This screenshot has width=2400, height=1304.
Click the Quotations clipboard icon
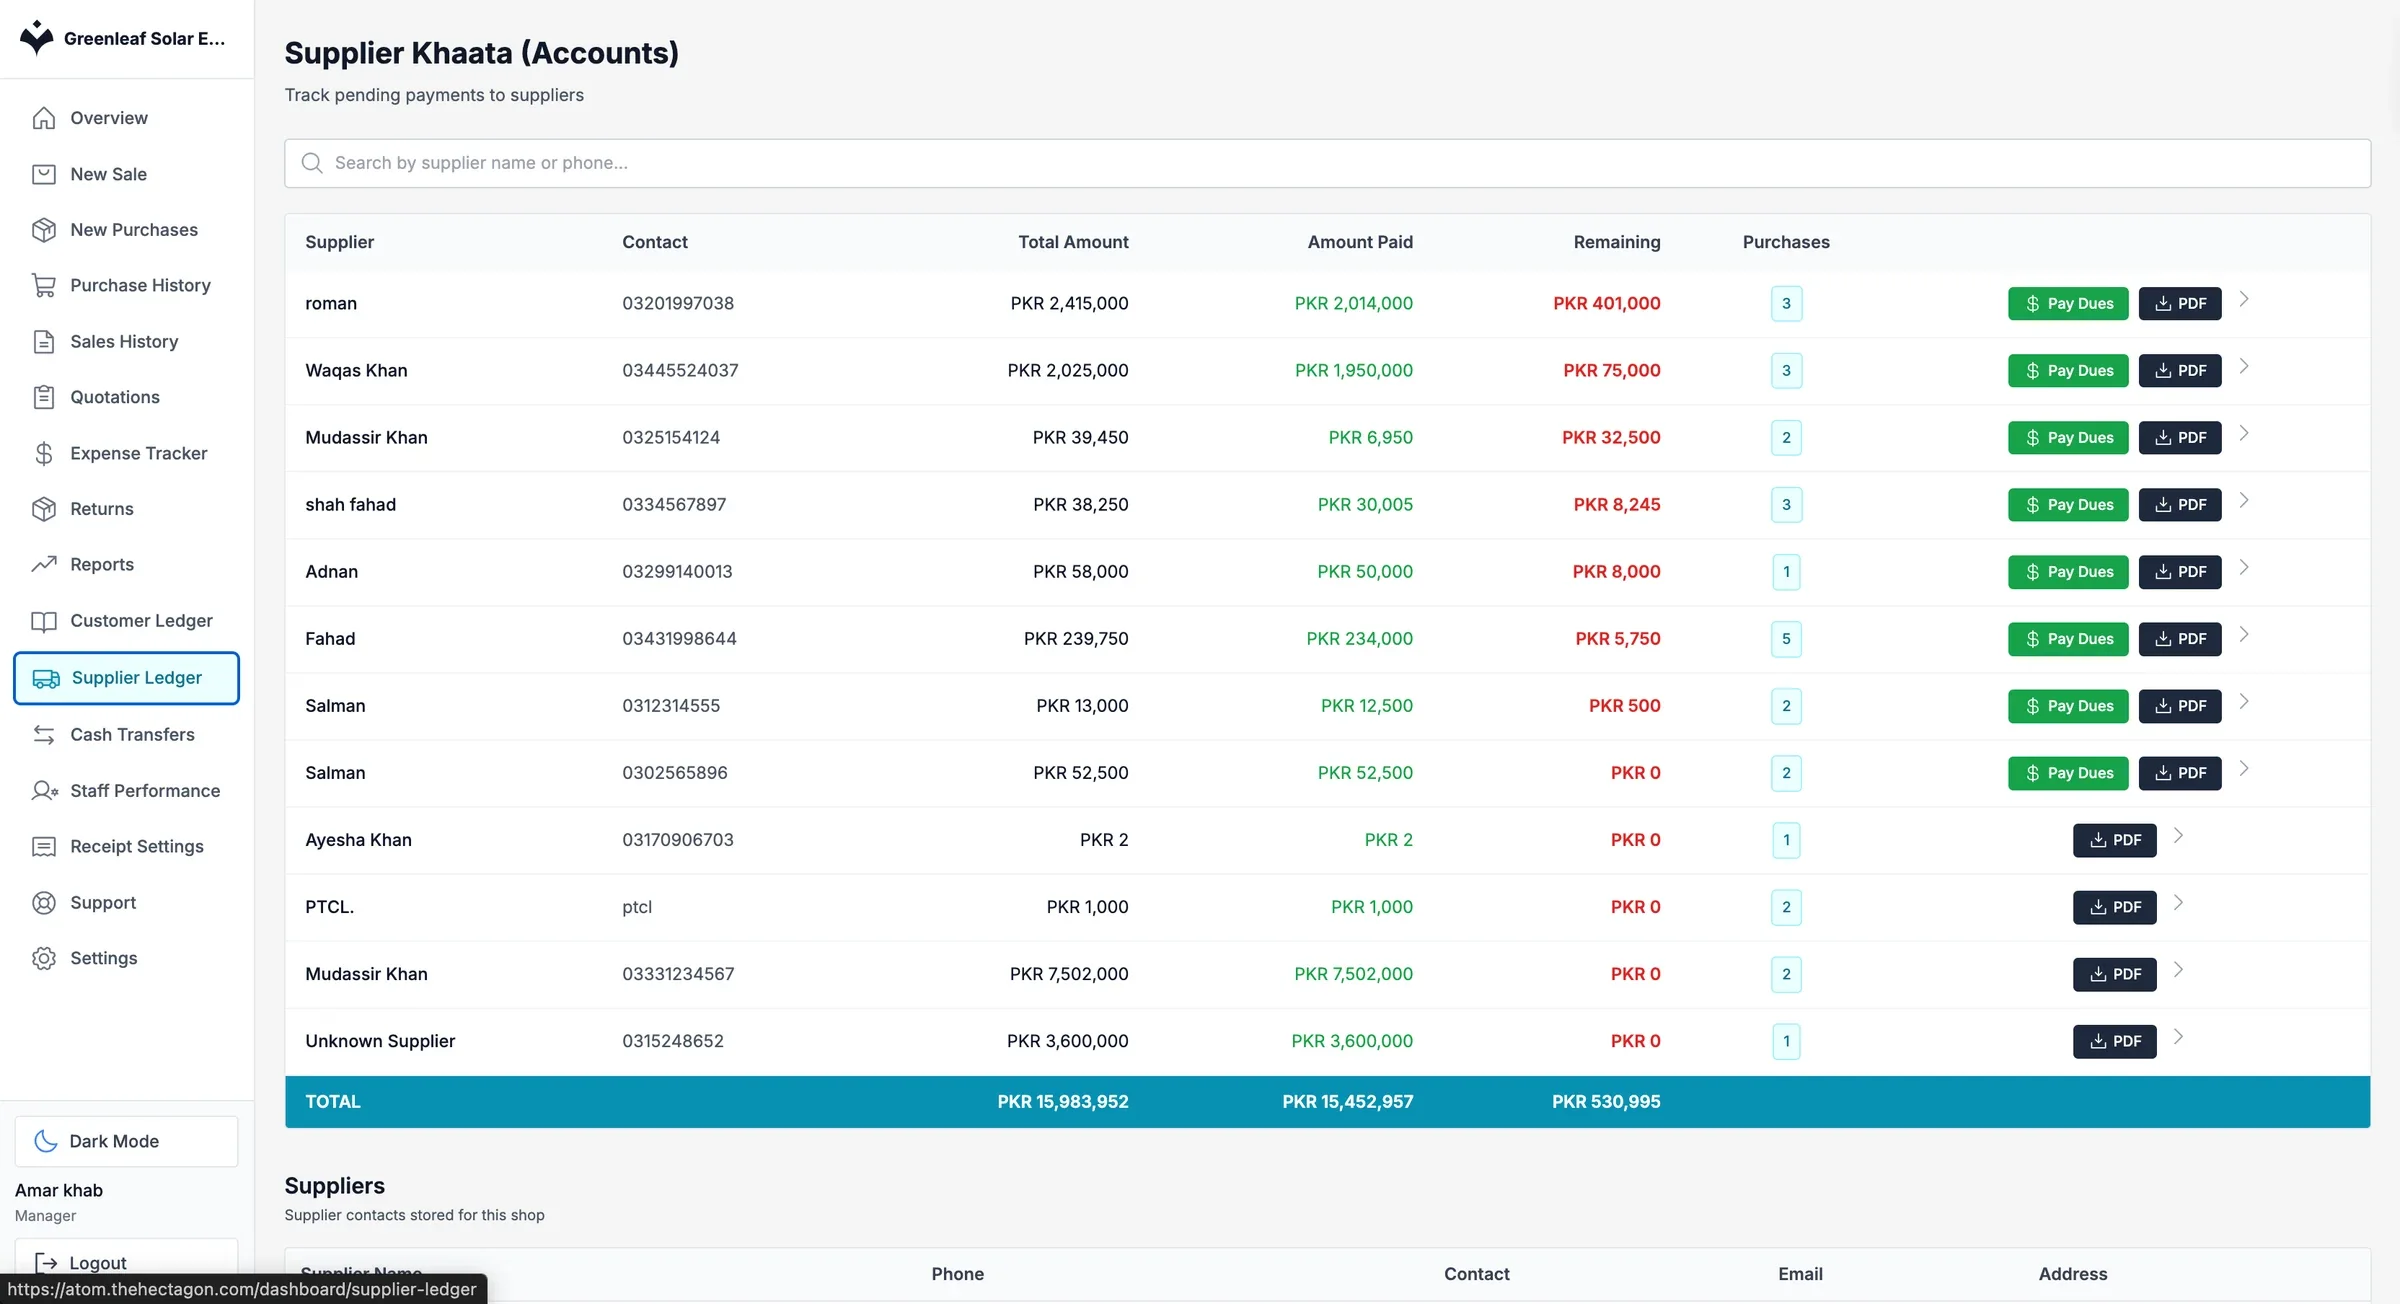pos(44,397)
